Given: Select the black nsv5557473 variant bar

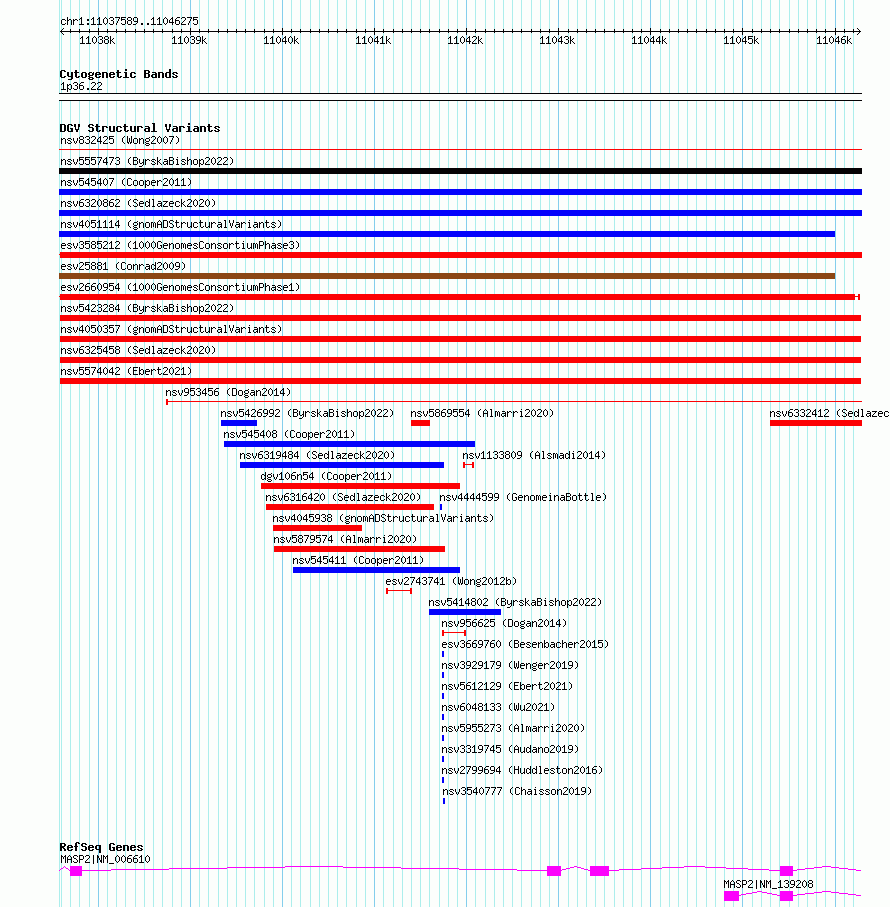Looking at the screenshot, I should coord(460,171).
